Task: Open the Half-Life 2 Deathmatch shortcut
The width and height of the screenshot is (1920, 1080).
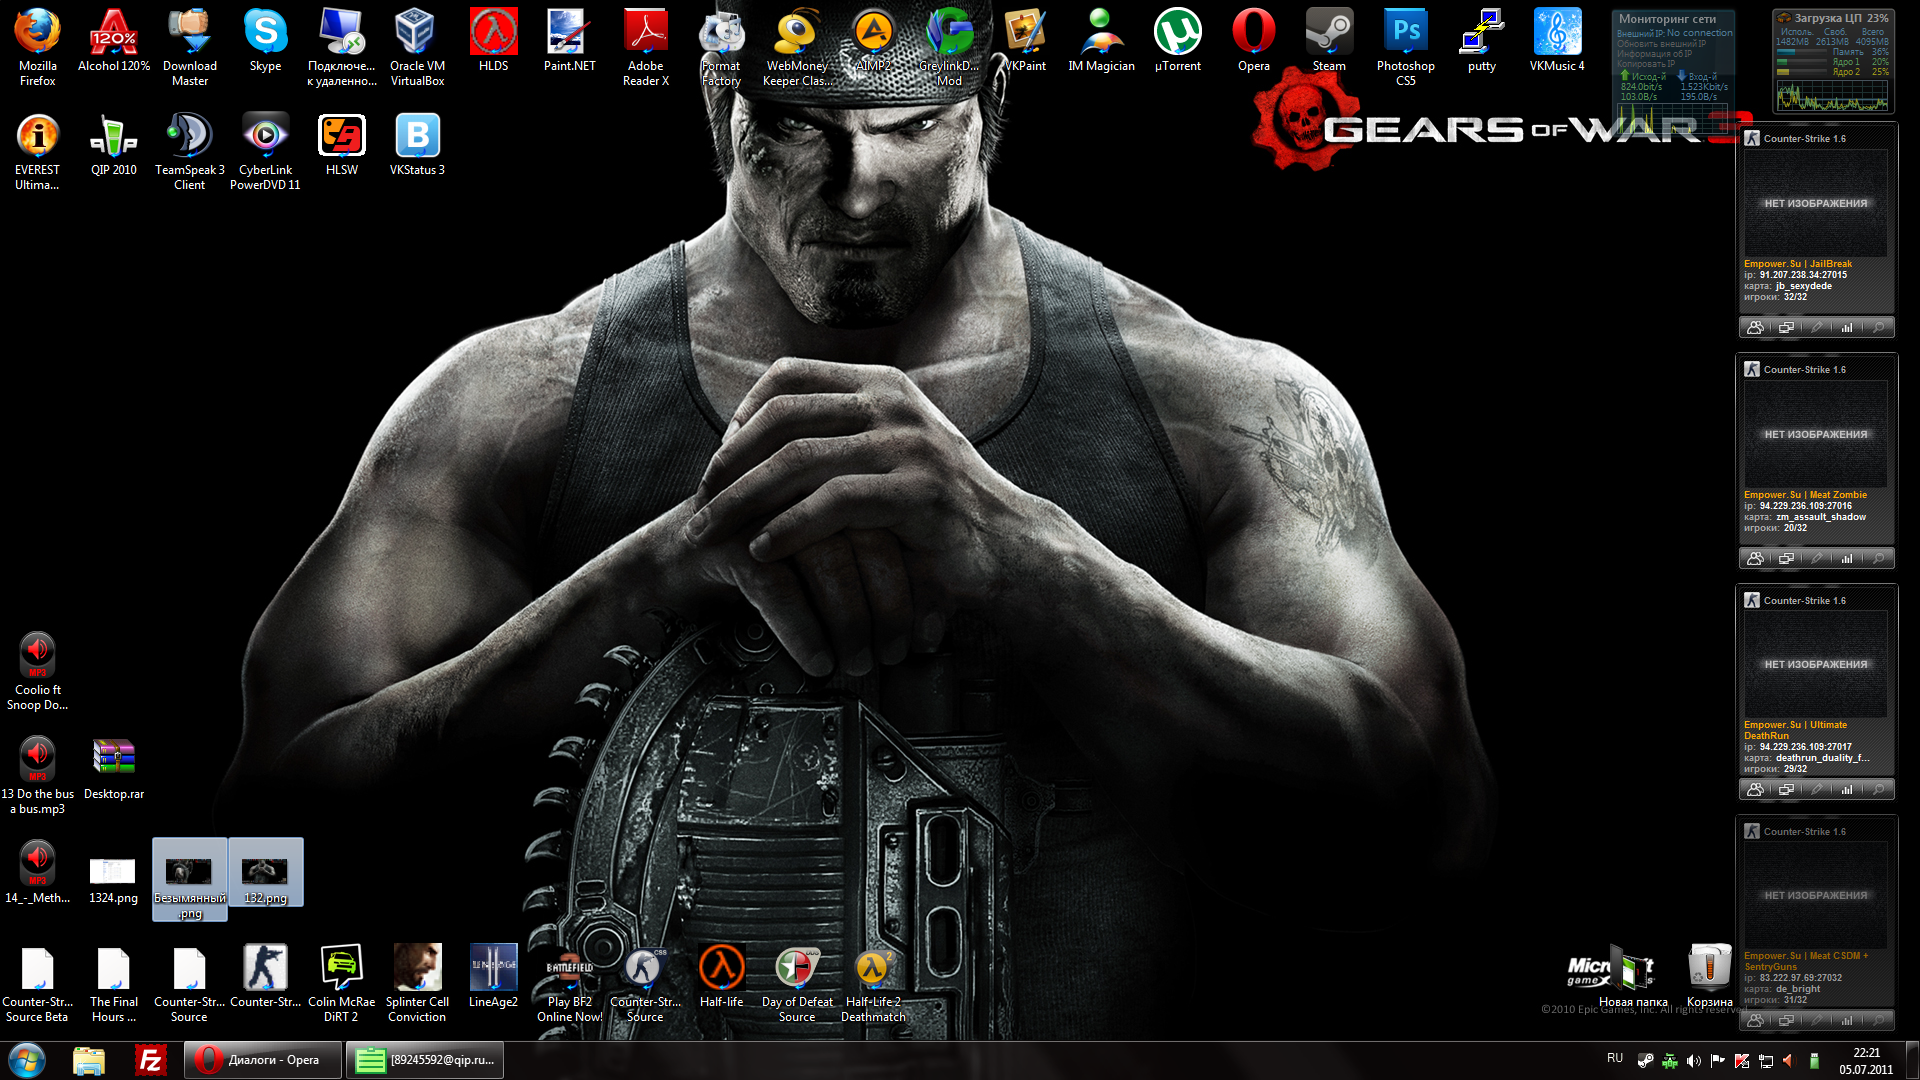Action: (873, 983)
